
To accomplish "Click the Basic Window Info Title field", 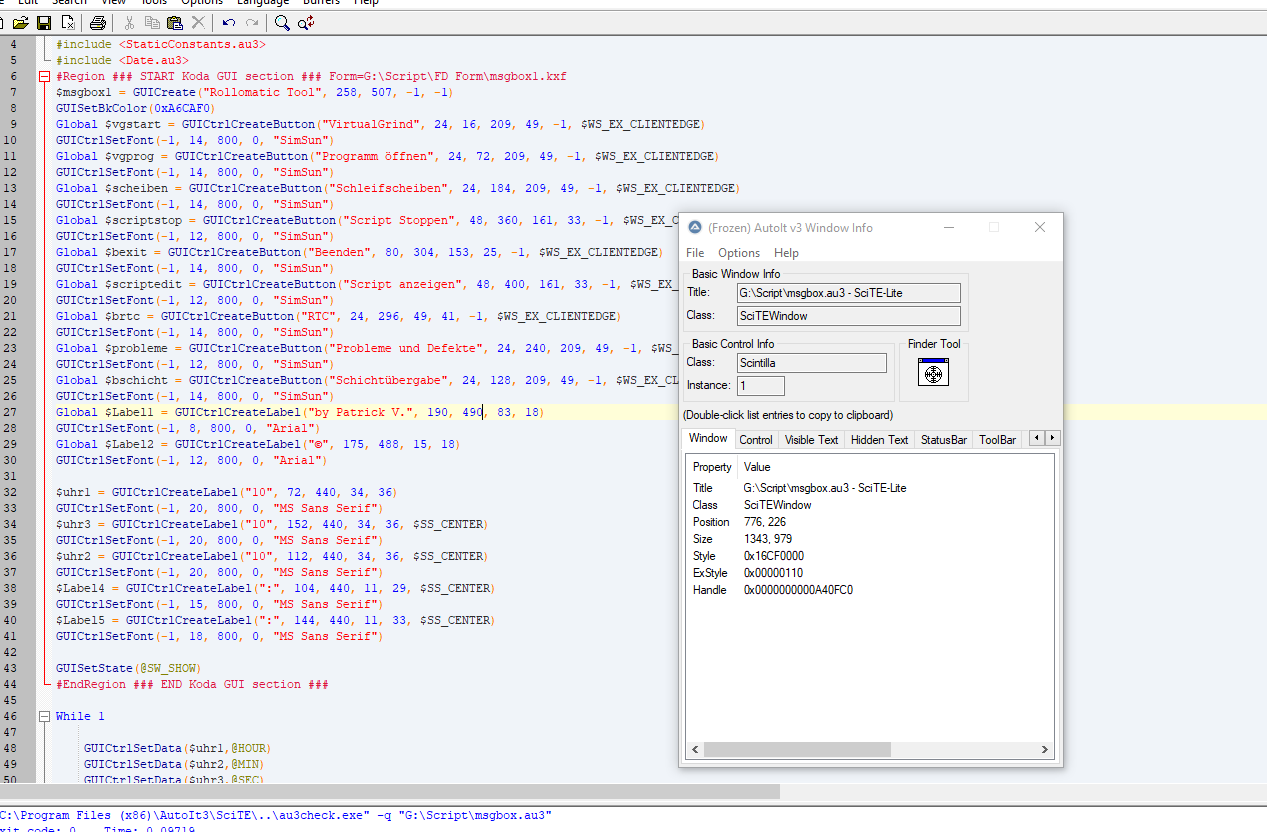I will click(849, 293).
